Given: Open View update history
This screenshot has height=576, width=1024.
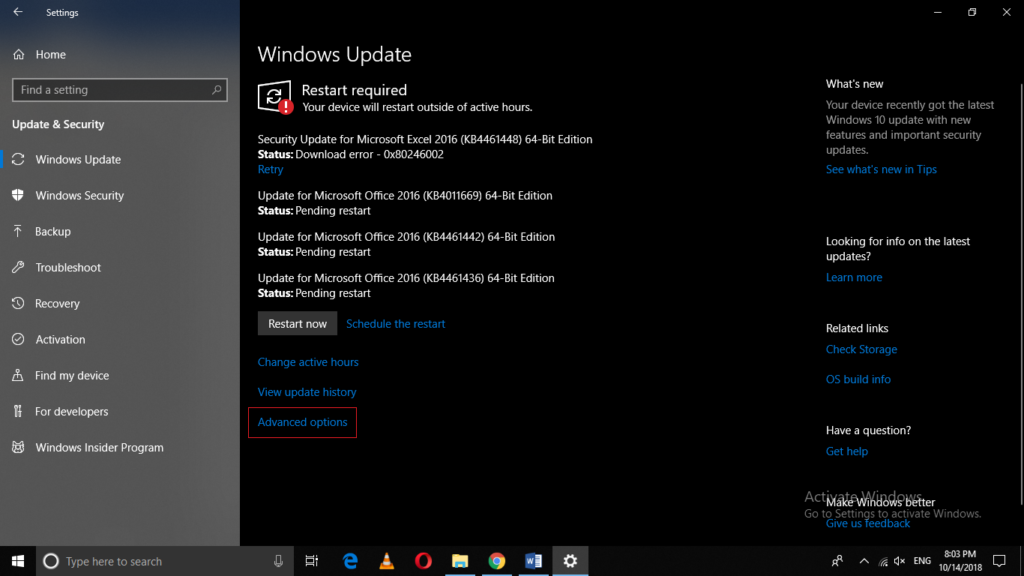Looking at the screenshot, I should tap(307, 392).
